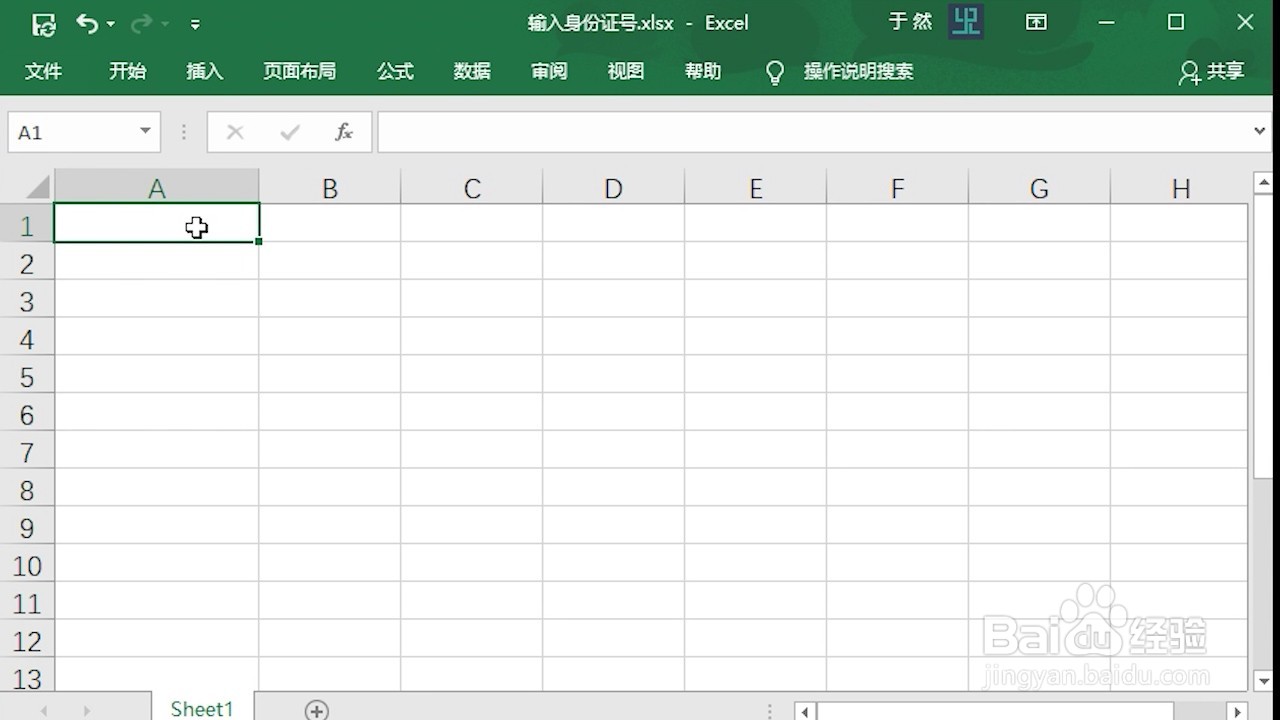Open the Ribbon Display Options icon
The image size is (1280, 720).
coord(1036,22)
